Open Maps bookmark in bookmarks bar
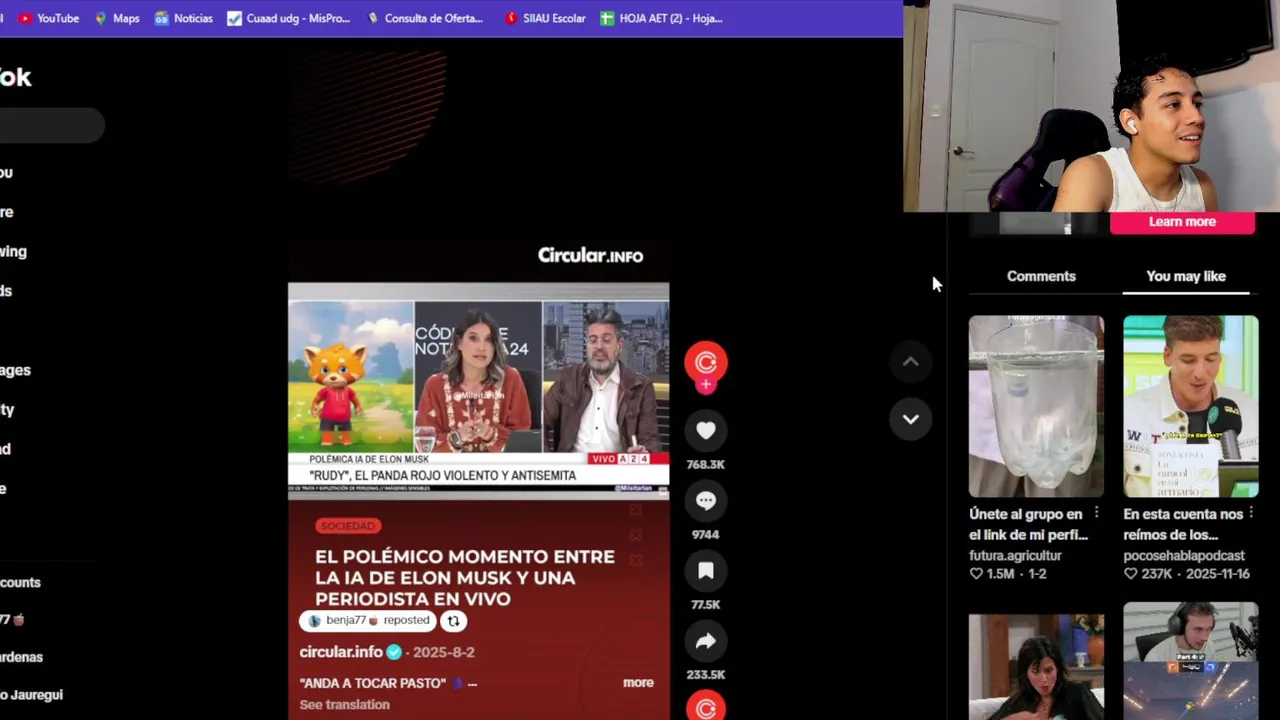Viewport: 1280px width, 720px height. (117, 18)
